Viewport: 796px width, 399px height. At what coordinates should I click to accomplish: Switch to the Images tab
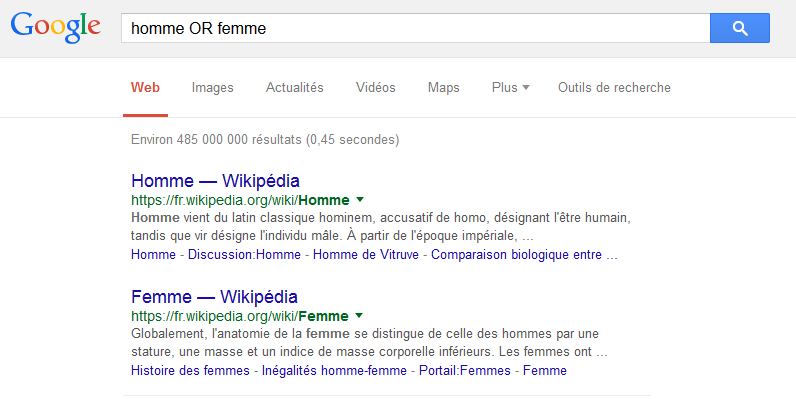pos(212,87)
